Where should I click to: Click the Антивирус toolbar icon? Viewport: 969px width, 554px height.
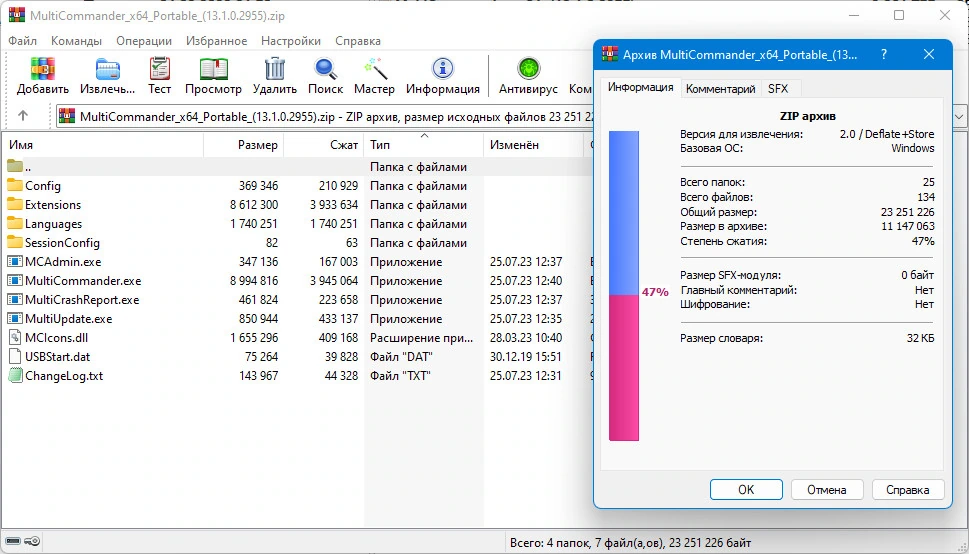(528, 69)
